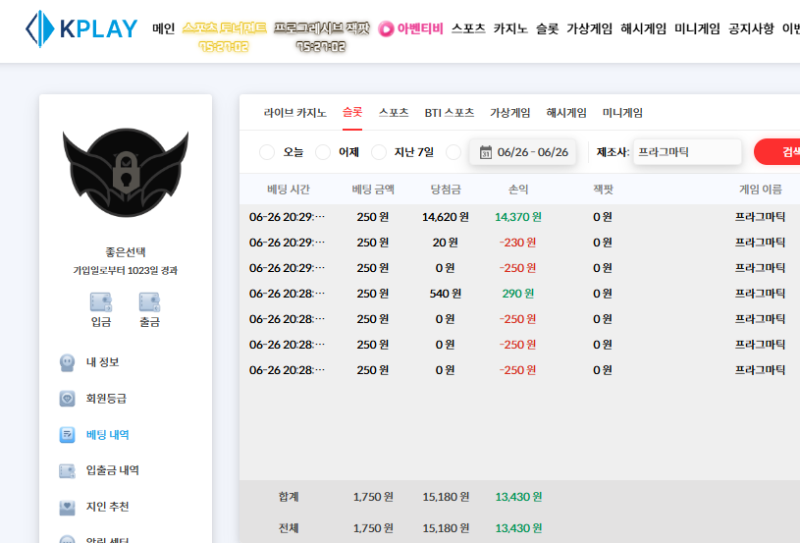The height and width of the screenshot is (543, 800).
Task: Open 카지노 in top navigation
Action: point(510,29)
